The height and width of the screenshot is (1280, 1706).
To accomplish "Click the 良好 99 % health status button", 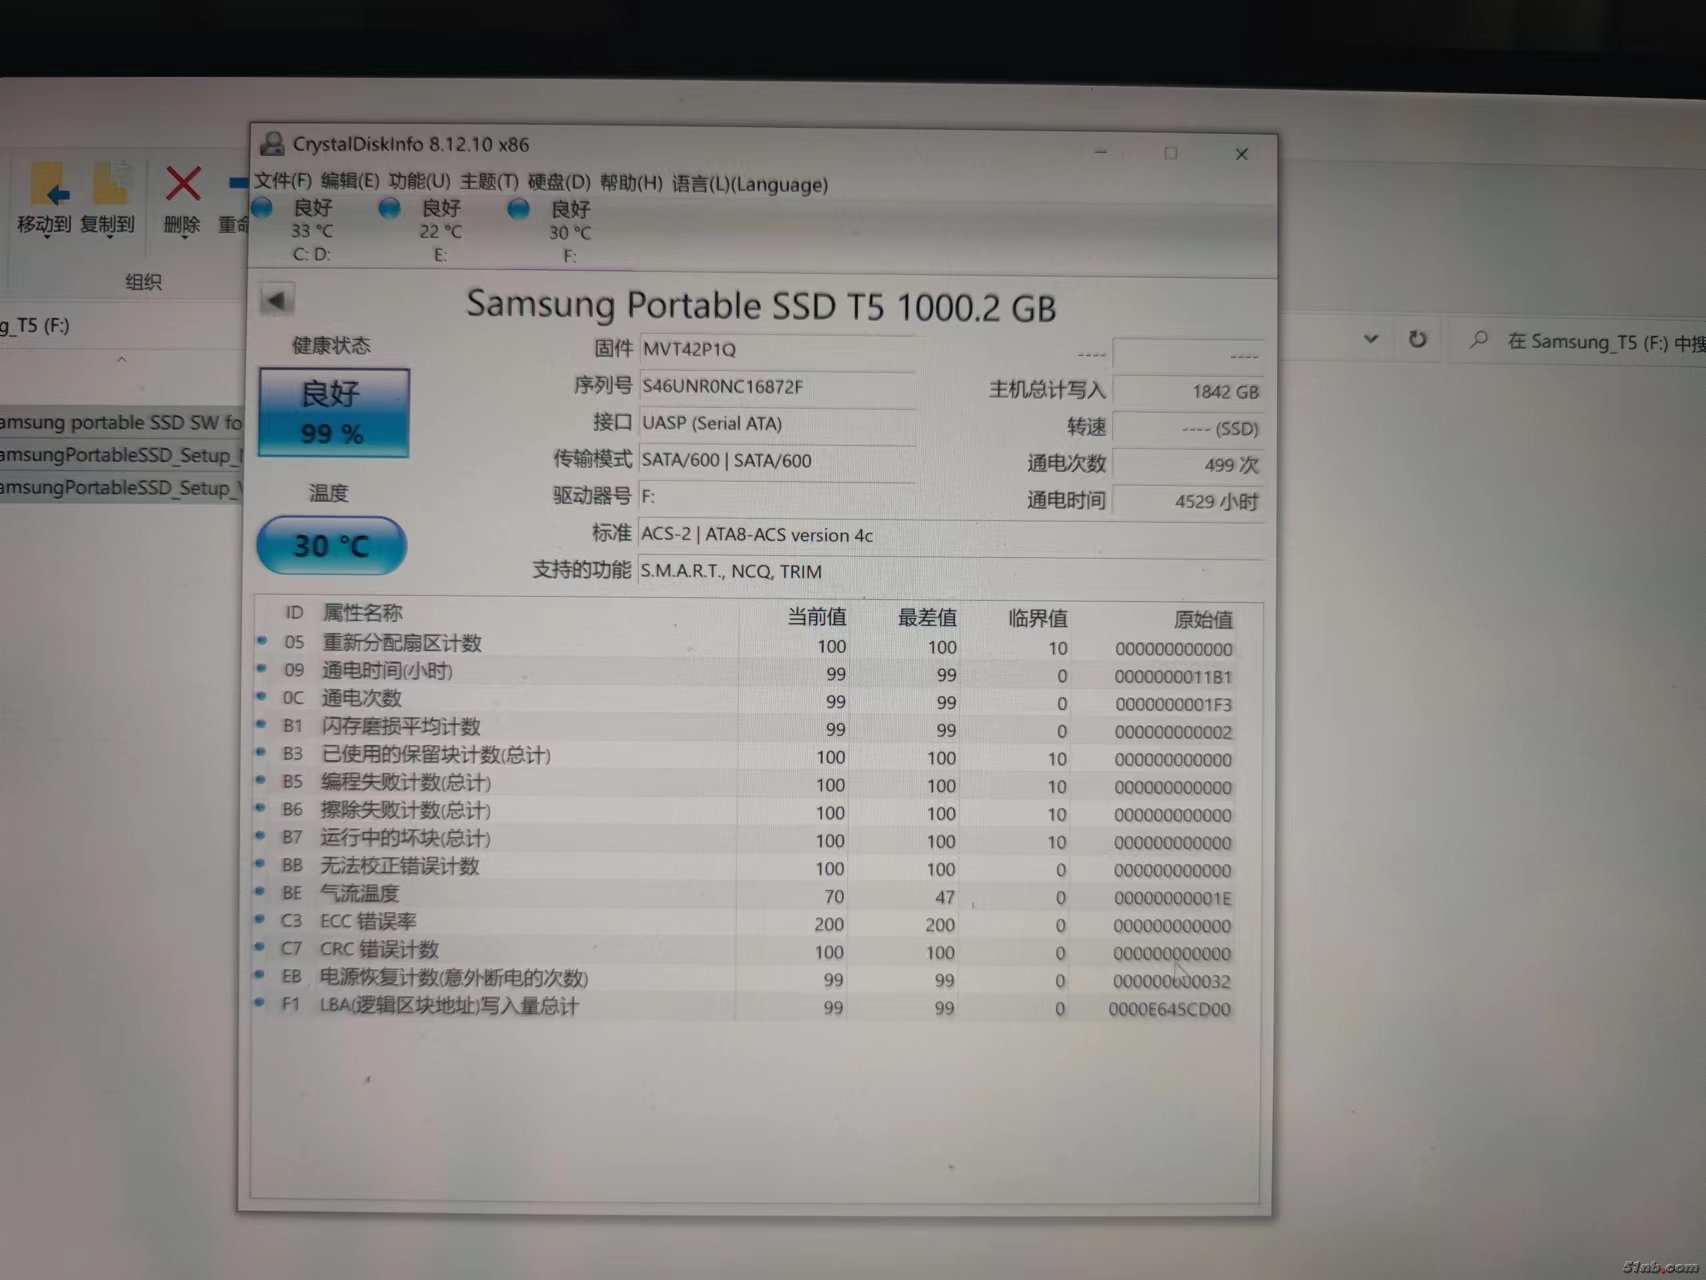I will [x=333, y=413].
